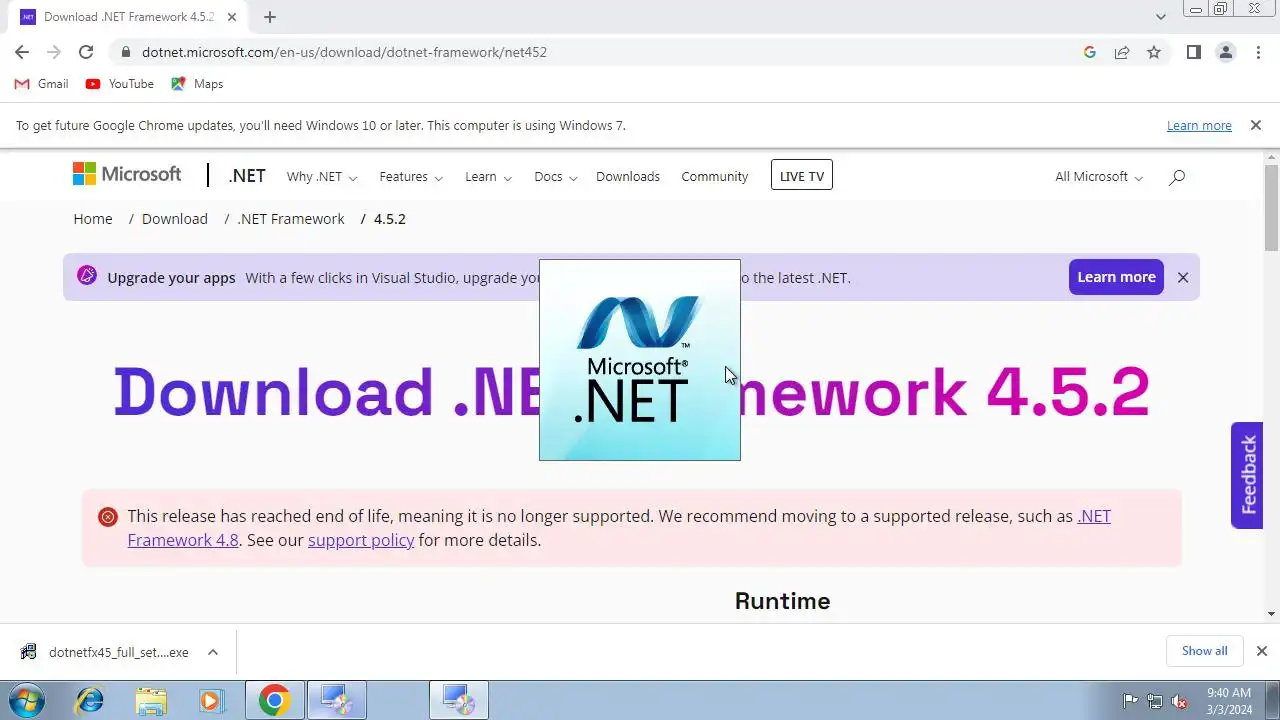The width and height of the screenshot is (1280, 720).
Task: Expand the Features menu
Action: 410,177
